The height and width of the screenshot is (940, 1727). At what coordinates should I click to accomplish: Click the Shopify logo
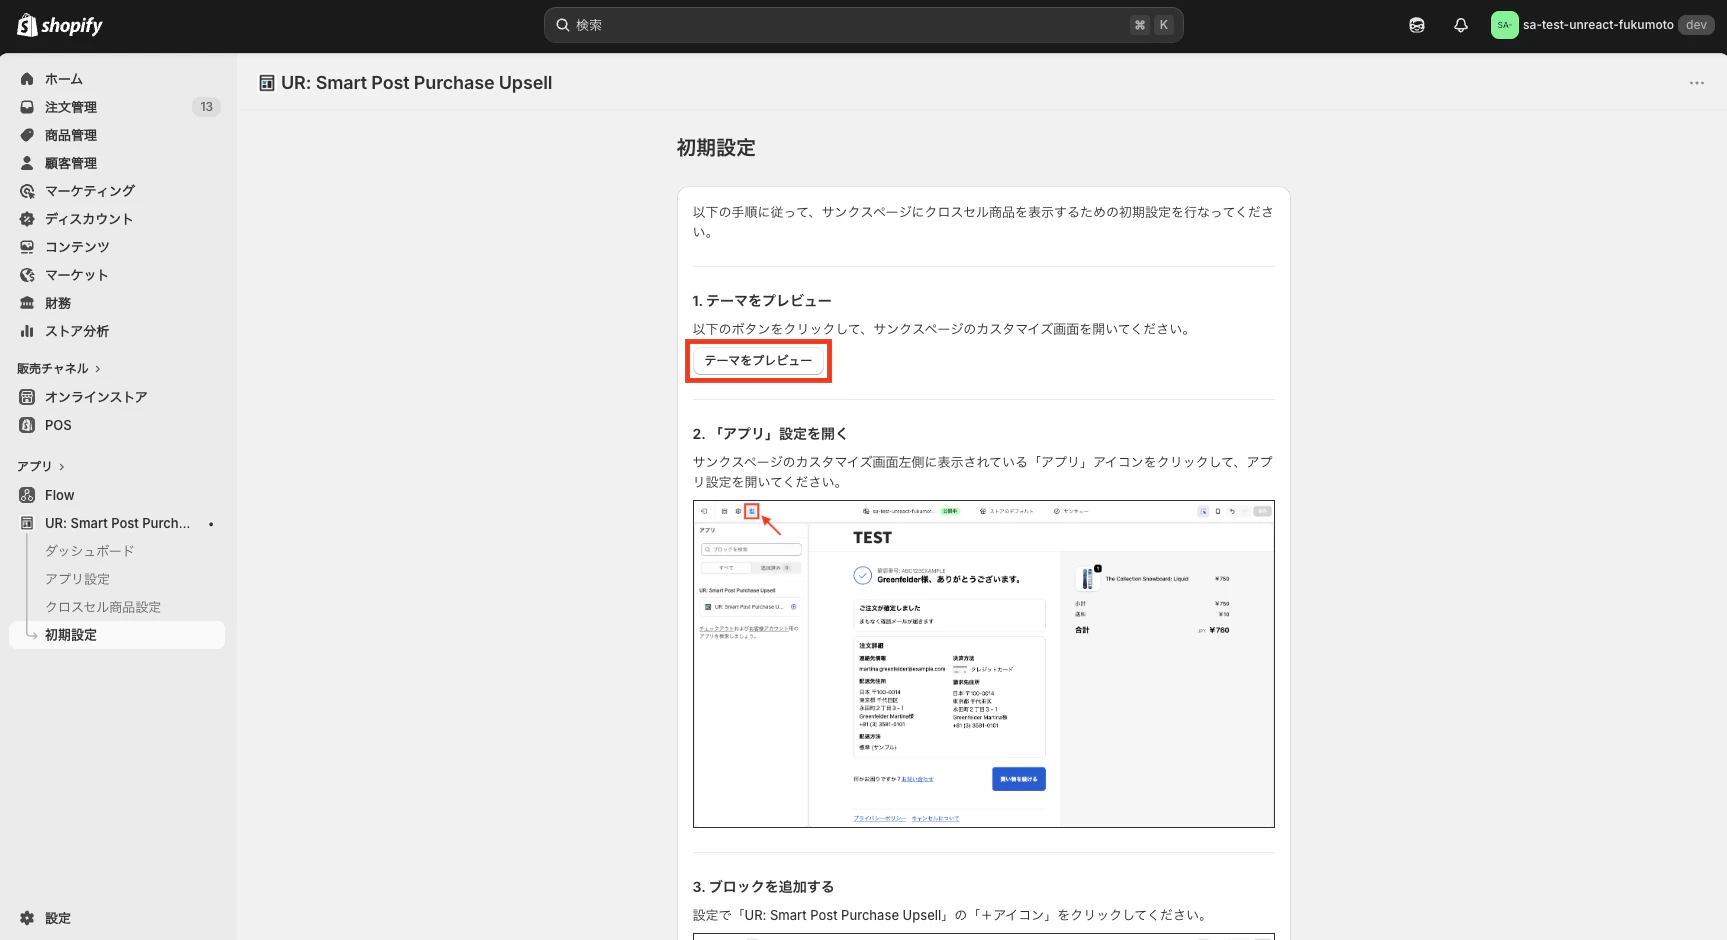click(x=60, y=25)
